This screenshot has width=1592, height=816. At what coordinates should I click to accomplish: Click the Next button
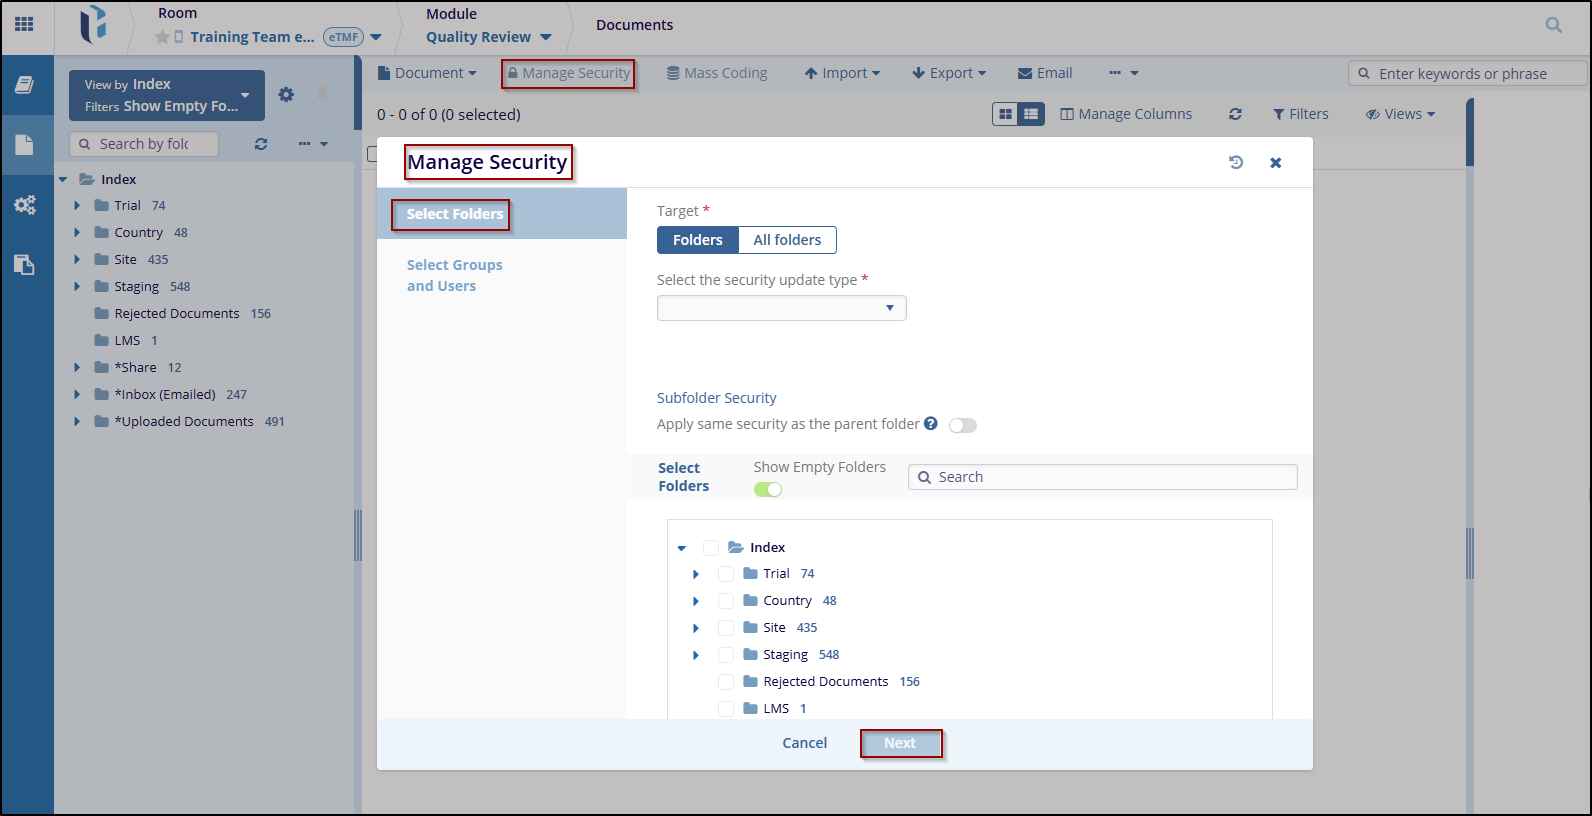900,743
